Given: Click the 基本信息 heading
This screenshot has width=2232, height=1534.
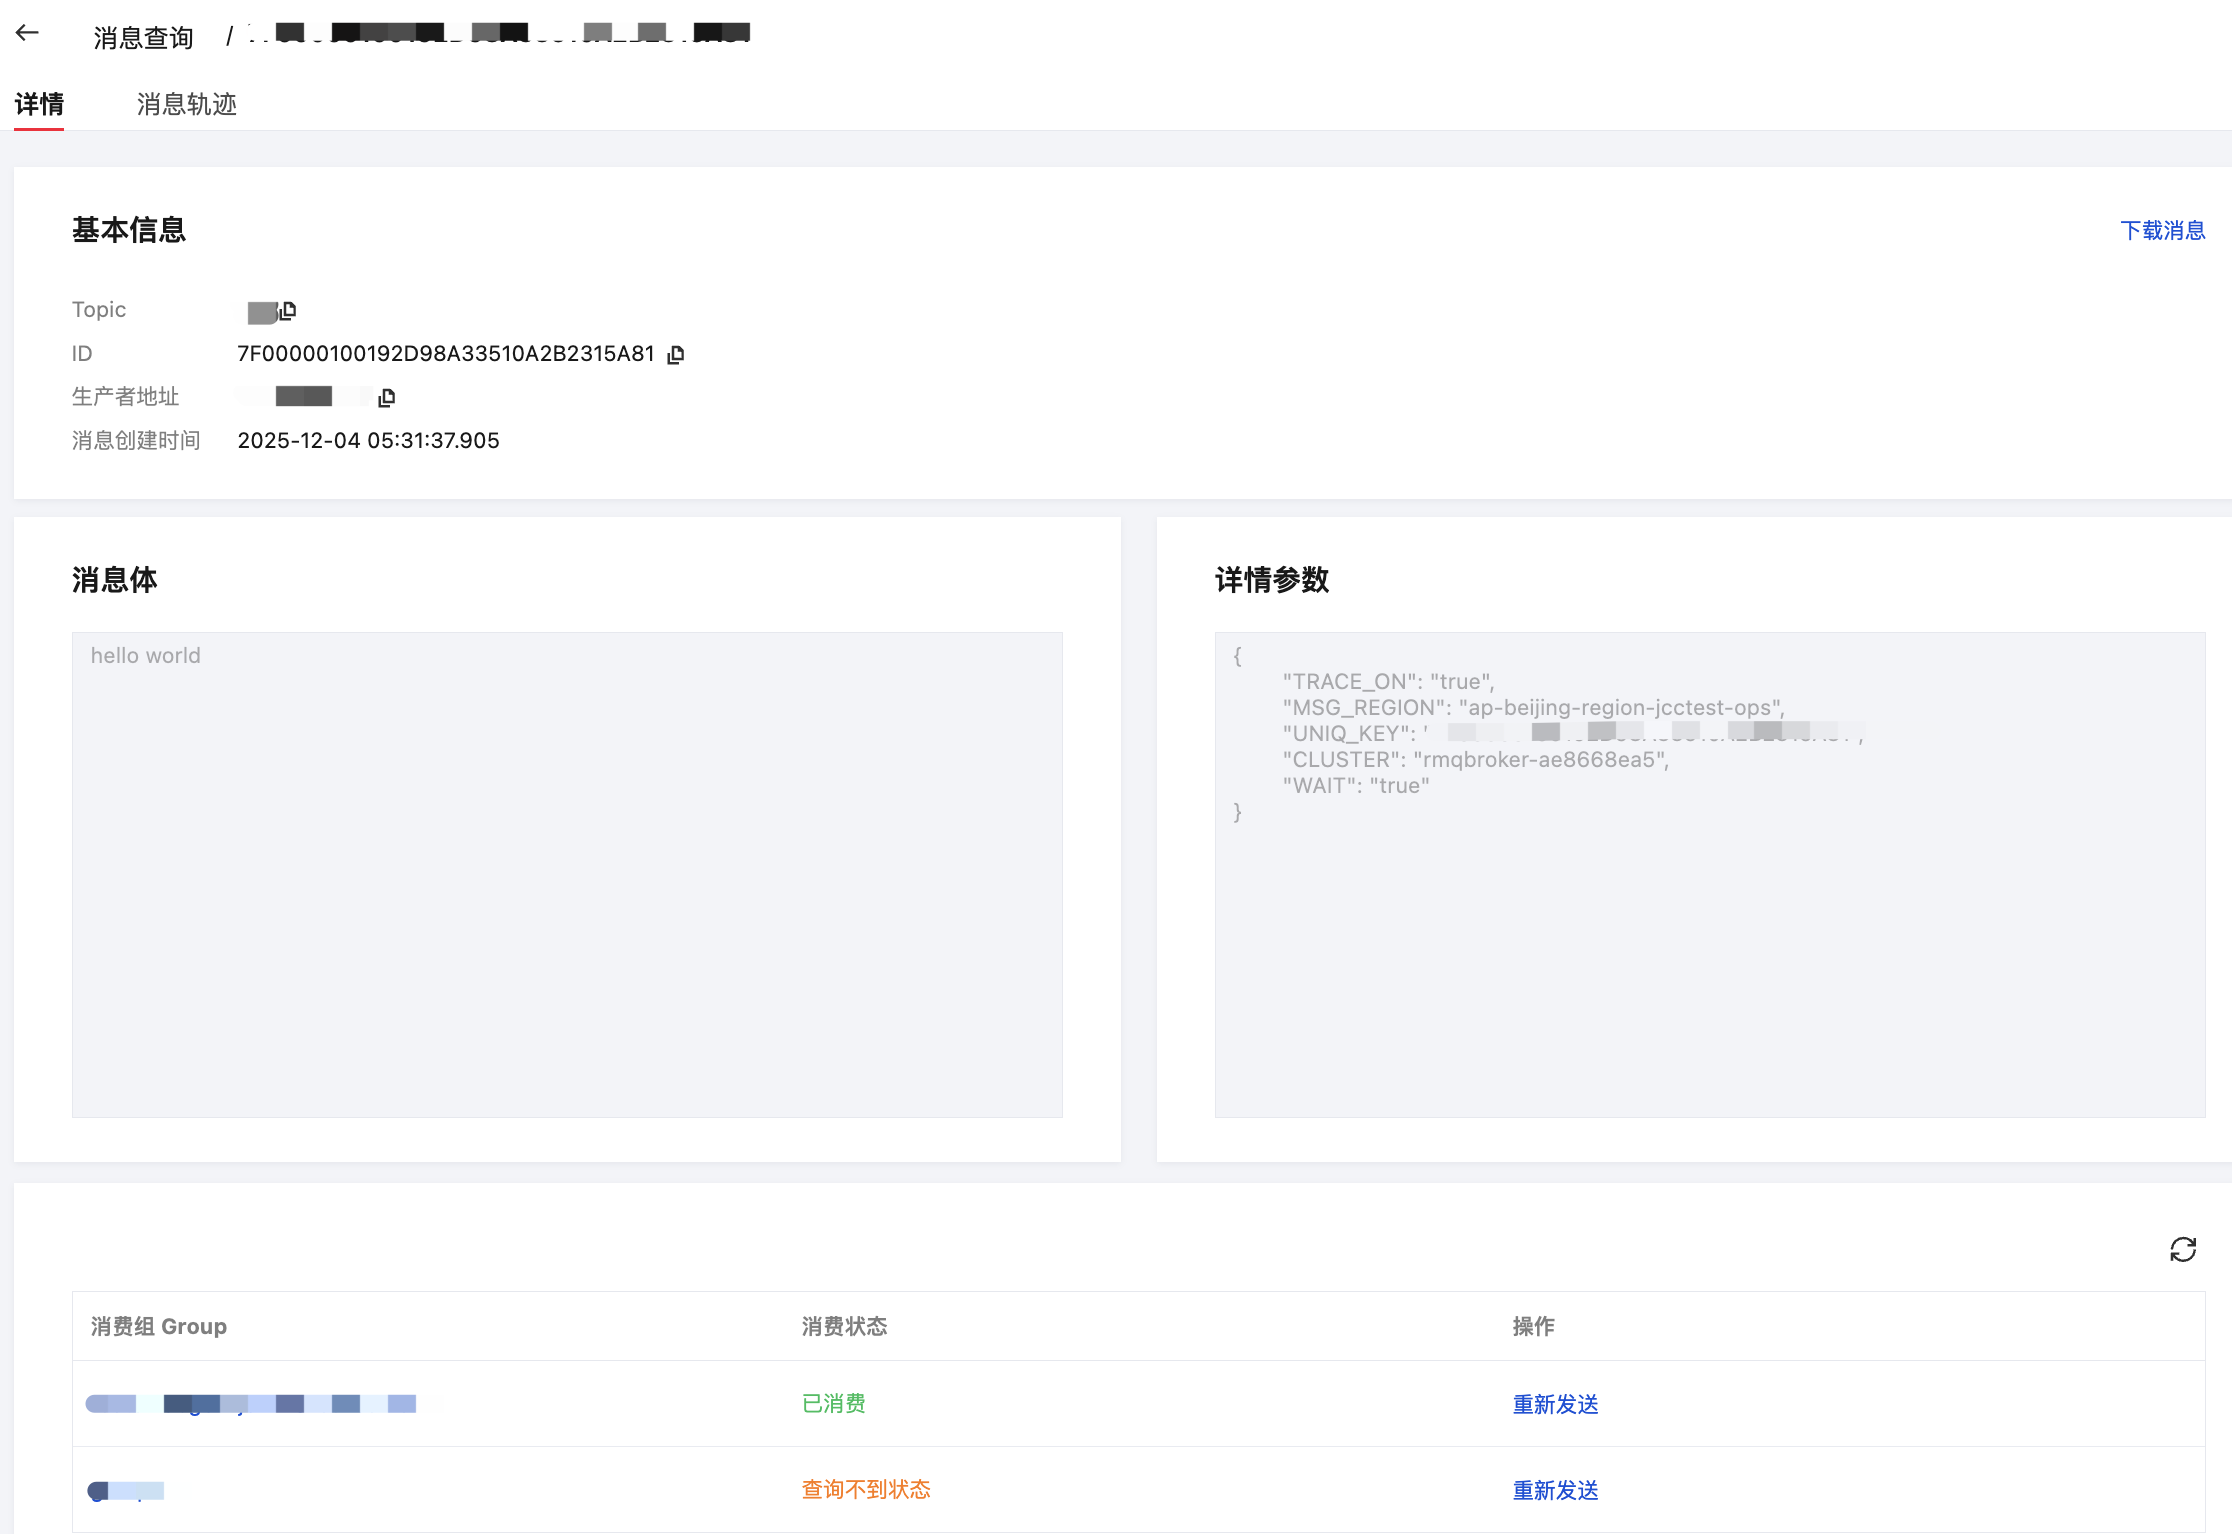Looking at the screenshot, I should point(129,230).
